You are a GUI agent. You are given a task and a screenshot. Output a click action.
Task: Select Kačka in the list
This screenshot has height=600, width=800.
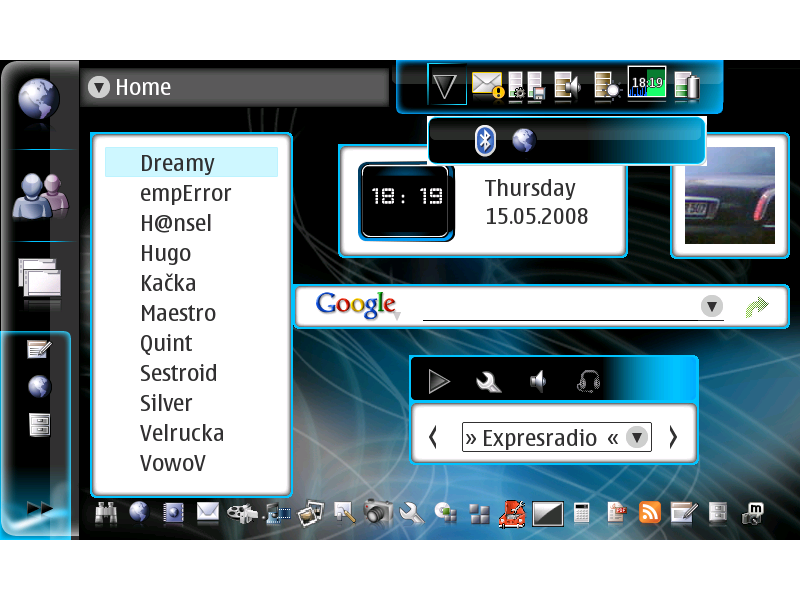191,283
